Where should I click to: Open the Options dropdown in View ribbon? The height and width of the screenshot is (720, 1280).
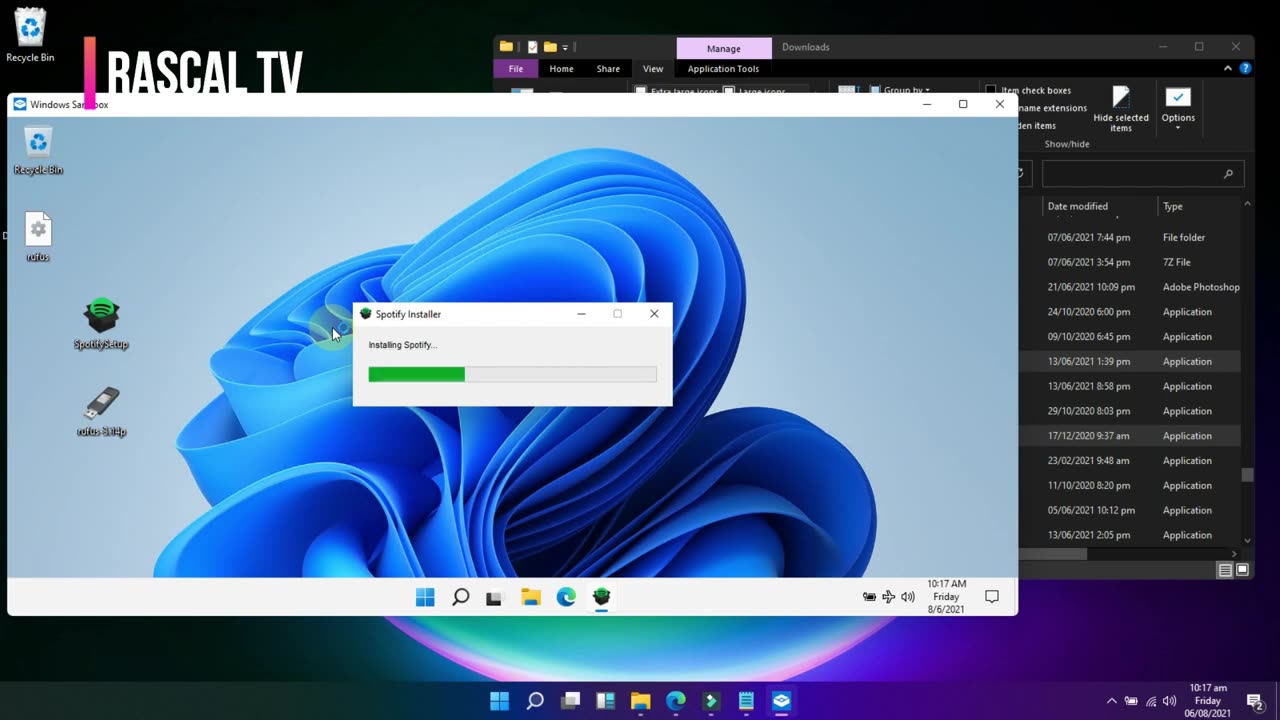coord(1178,109)
